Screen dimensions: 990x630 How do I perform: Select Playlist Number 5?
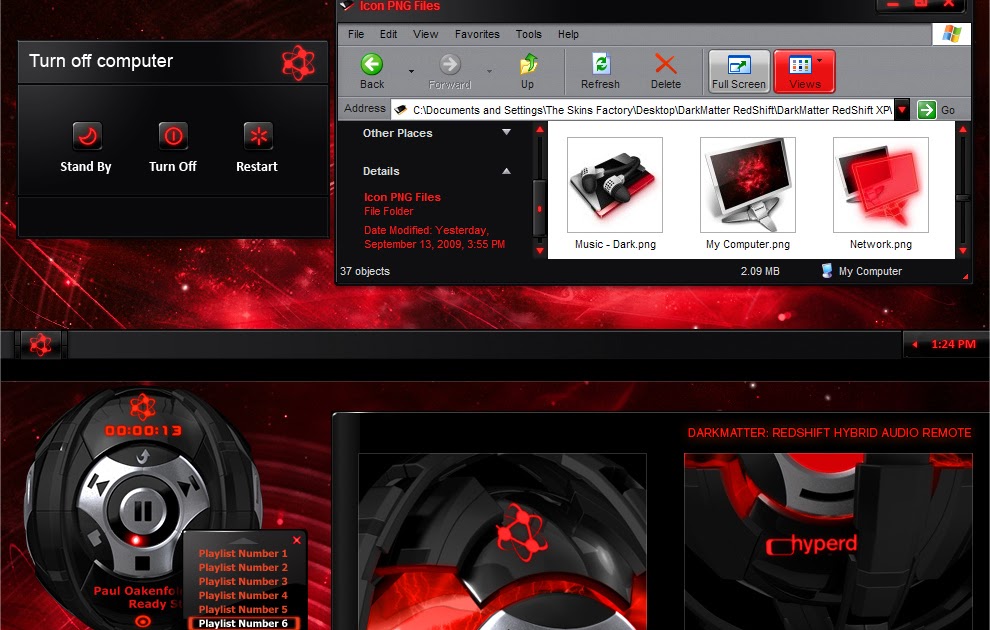click(x=243, y=609)
